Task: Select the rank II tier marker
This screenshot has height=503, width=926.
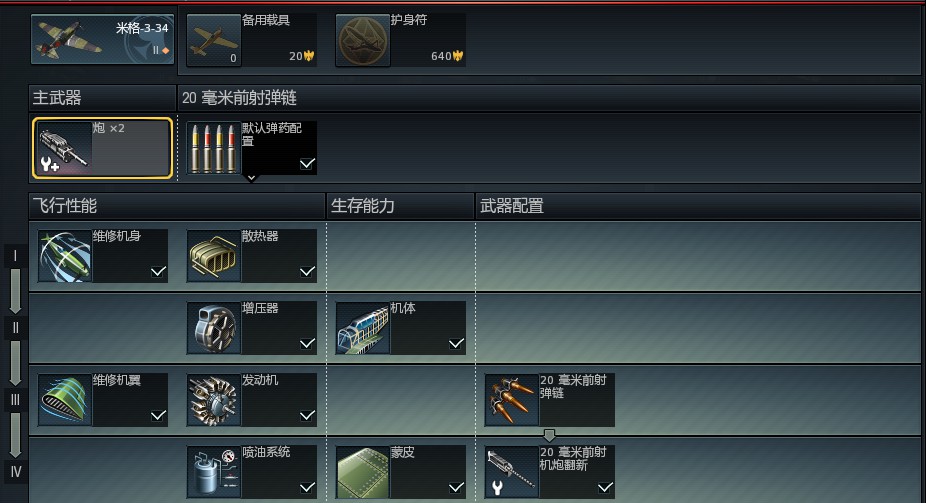Action: tap(15, 328)
